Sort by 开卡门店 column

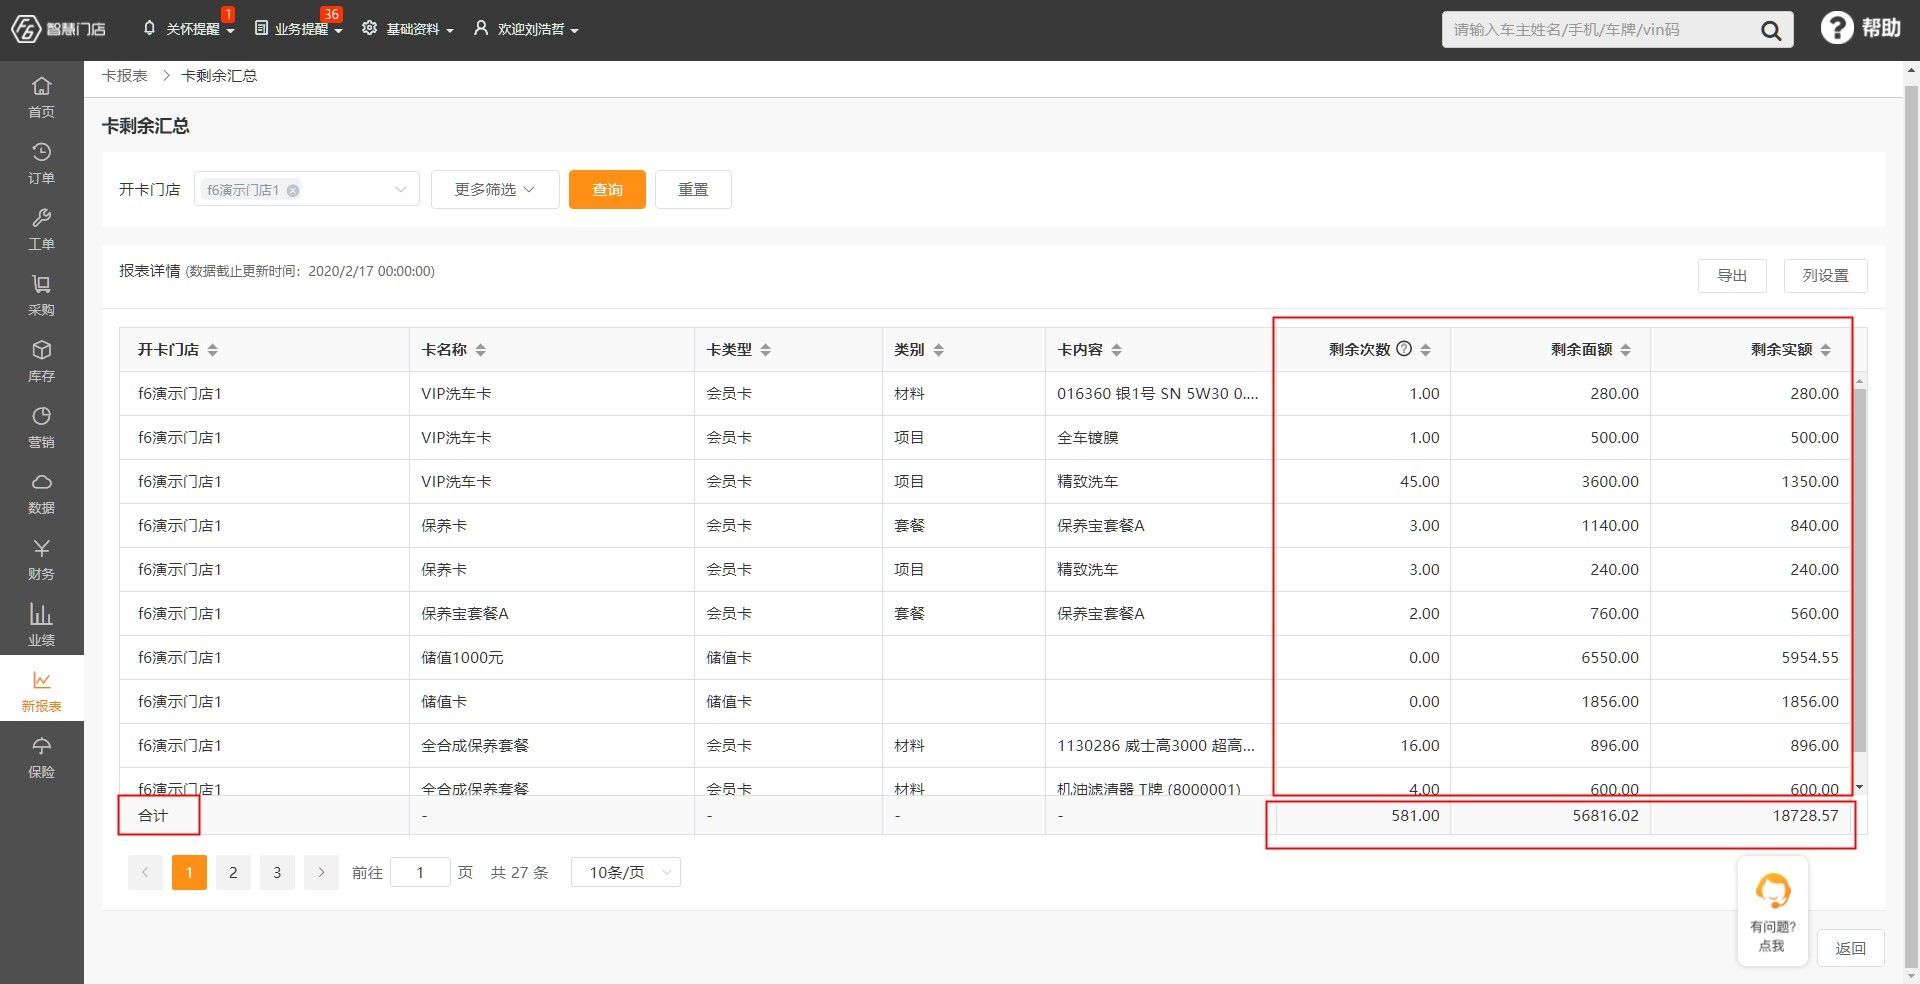coord(213,350)
